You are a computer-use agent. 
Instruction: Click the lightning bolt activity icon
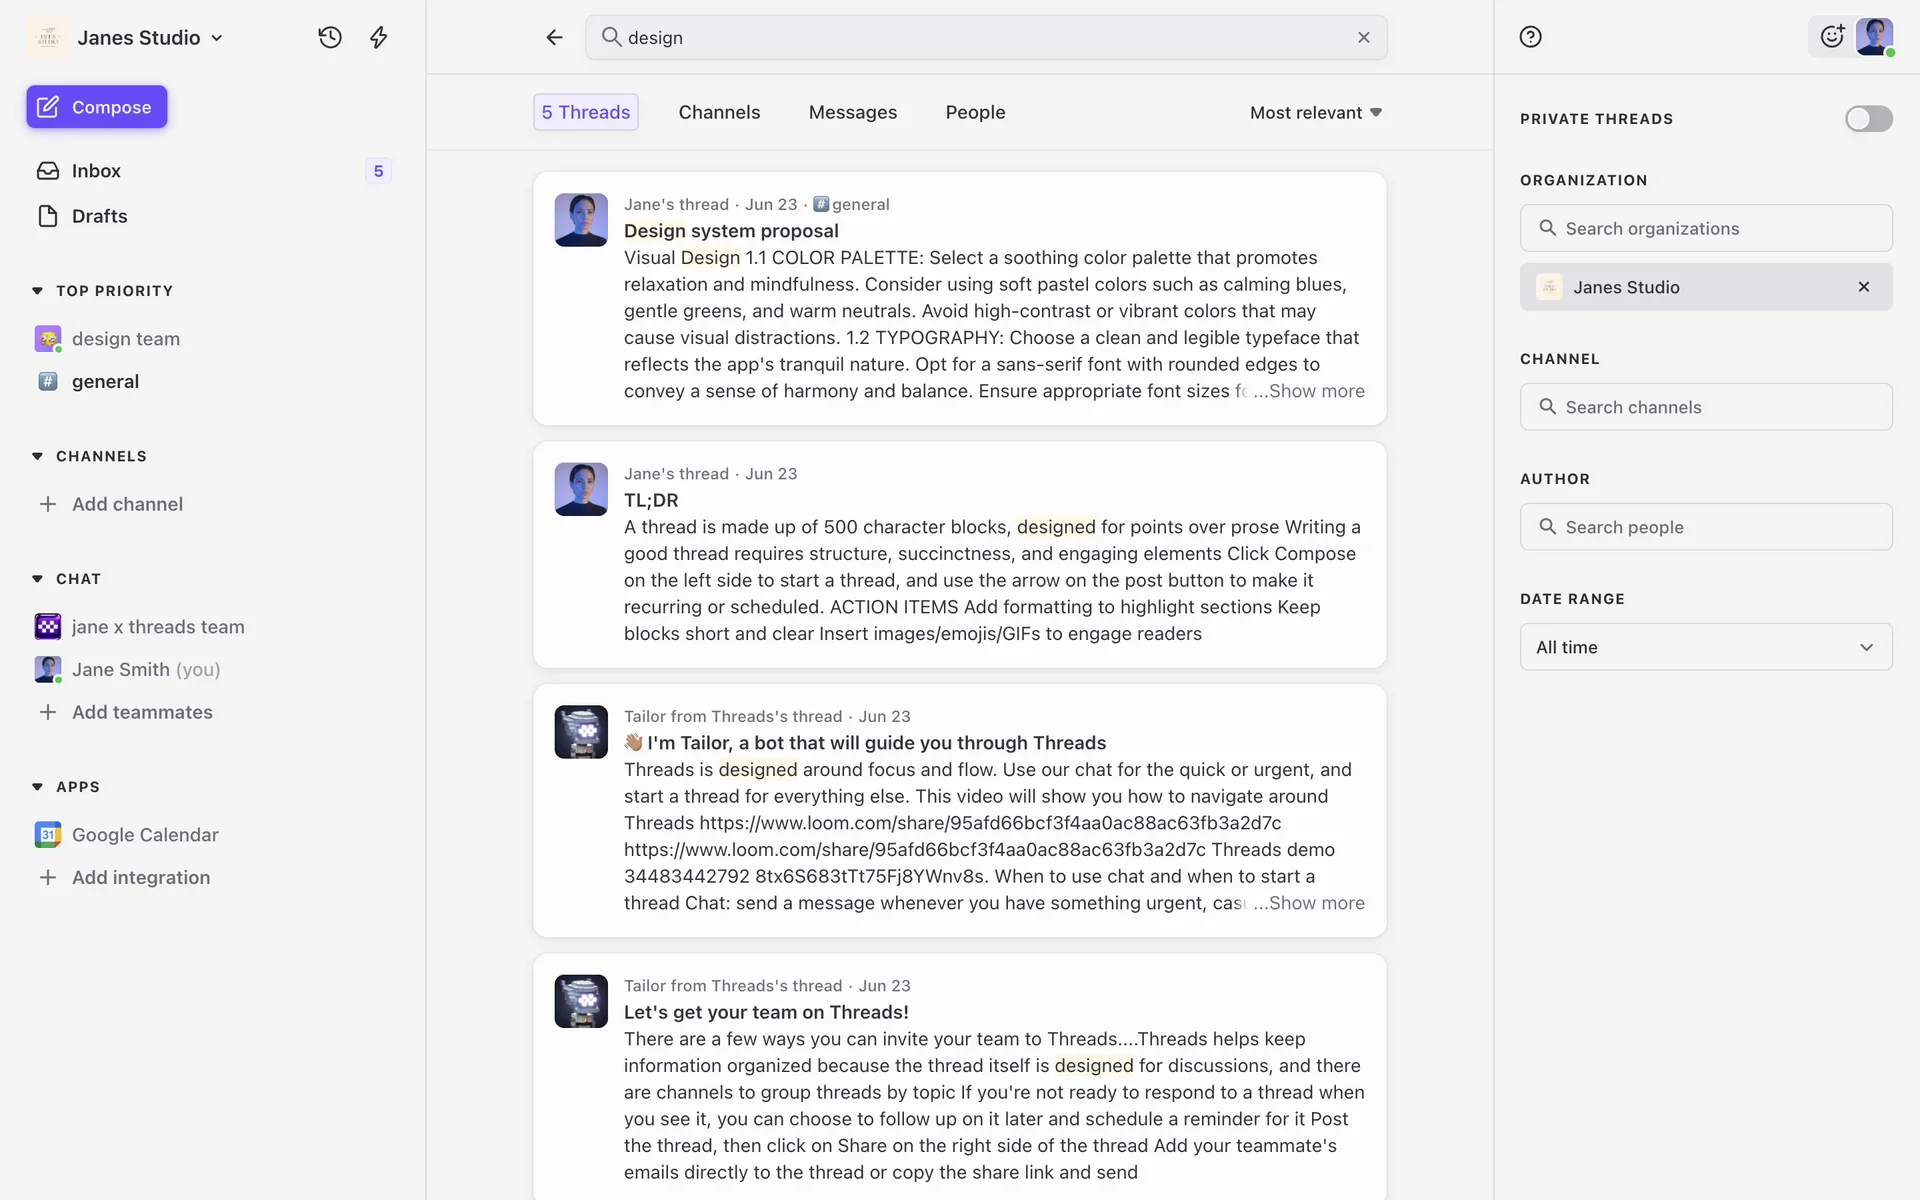coord(378,37)
